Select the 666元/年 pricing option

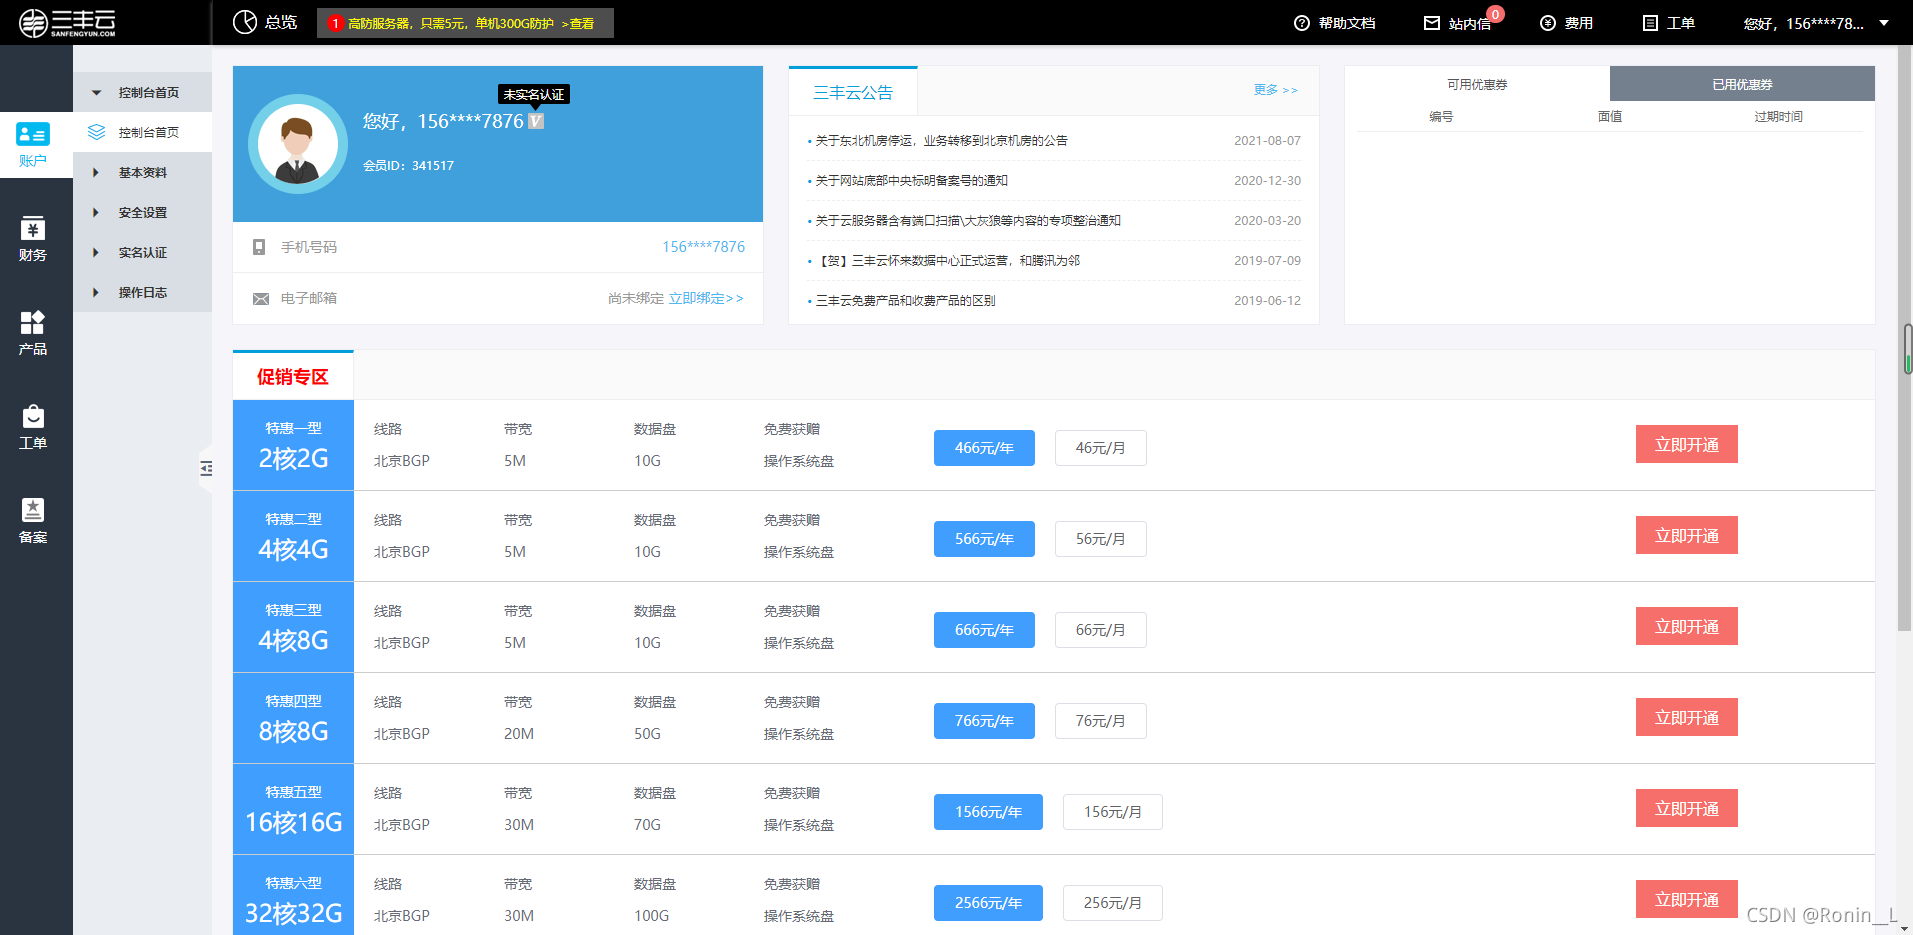tap(984, 630)
